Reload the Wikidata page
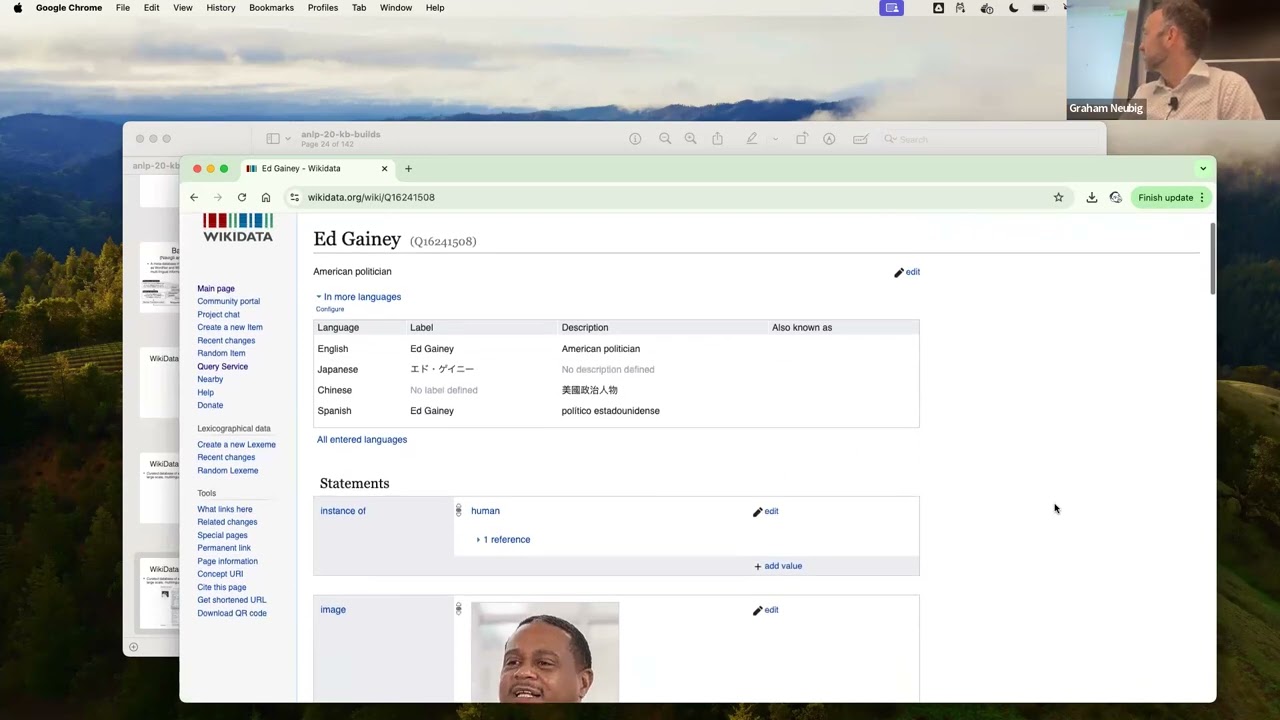 click(x=242, y=197)
